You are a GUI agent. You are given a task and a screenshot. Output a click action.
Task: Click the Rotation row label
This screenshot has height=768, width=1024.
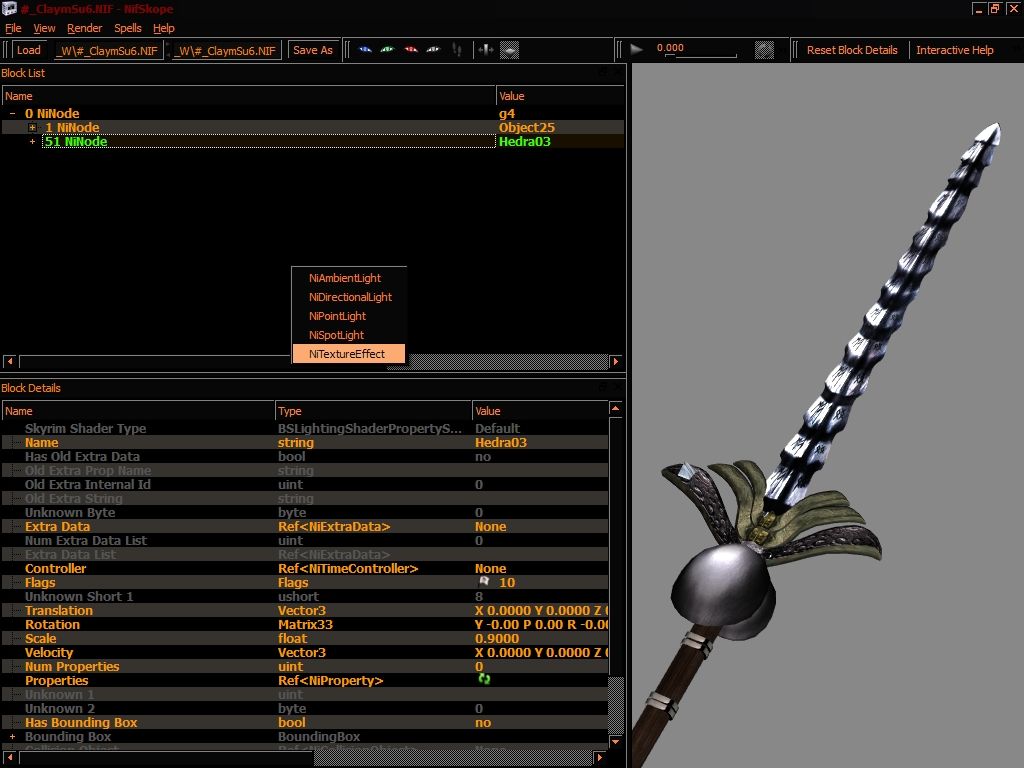(52, 624)
